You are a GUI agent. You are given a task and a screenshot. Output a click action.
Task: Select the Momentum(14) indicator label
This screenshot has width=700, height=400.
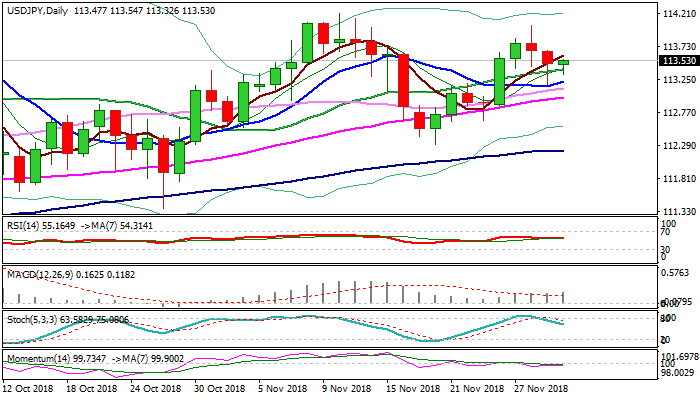pos(34,356)
